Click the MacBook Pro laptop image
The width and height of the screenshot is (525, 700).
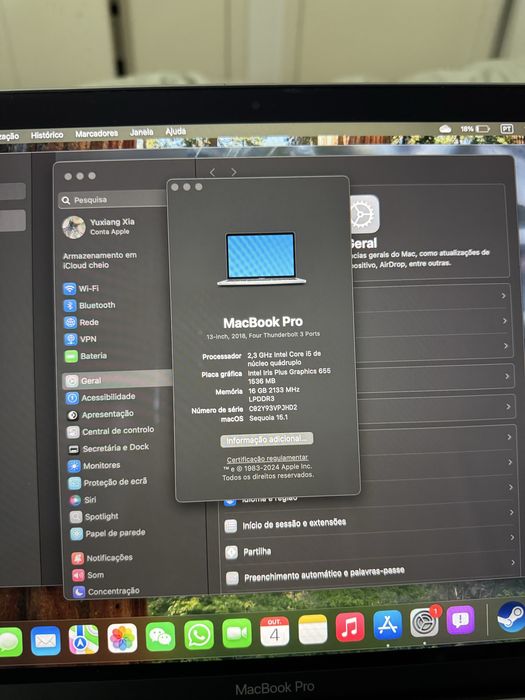pos(261,259)
